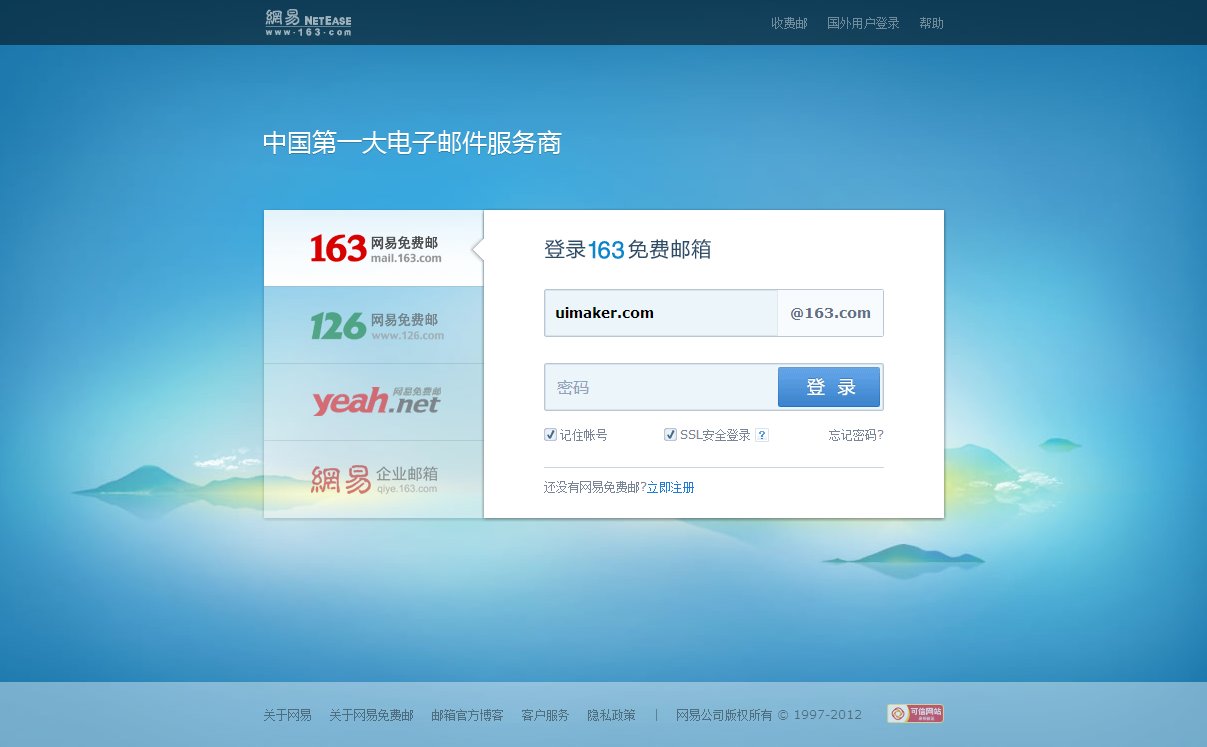Open the customer service page
The height and width of the screenshot is (747, 1207).
click(x=543, y=714)
